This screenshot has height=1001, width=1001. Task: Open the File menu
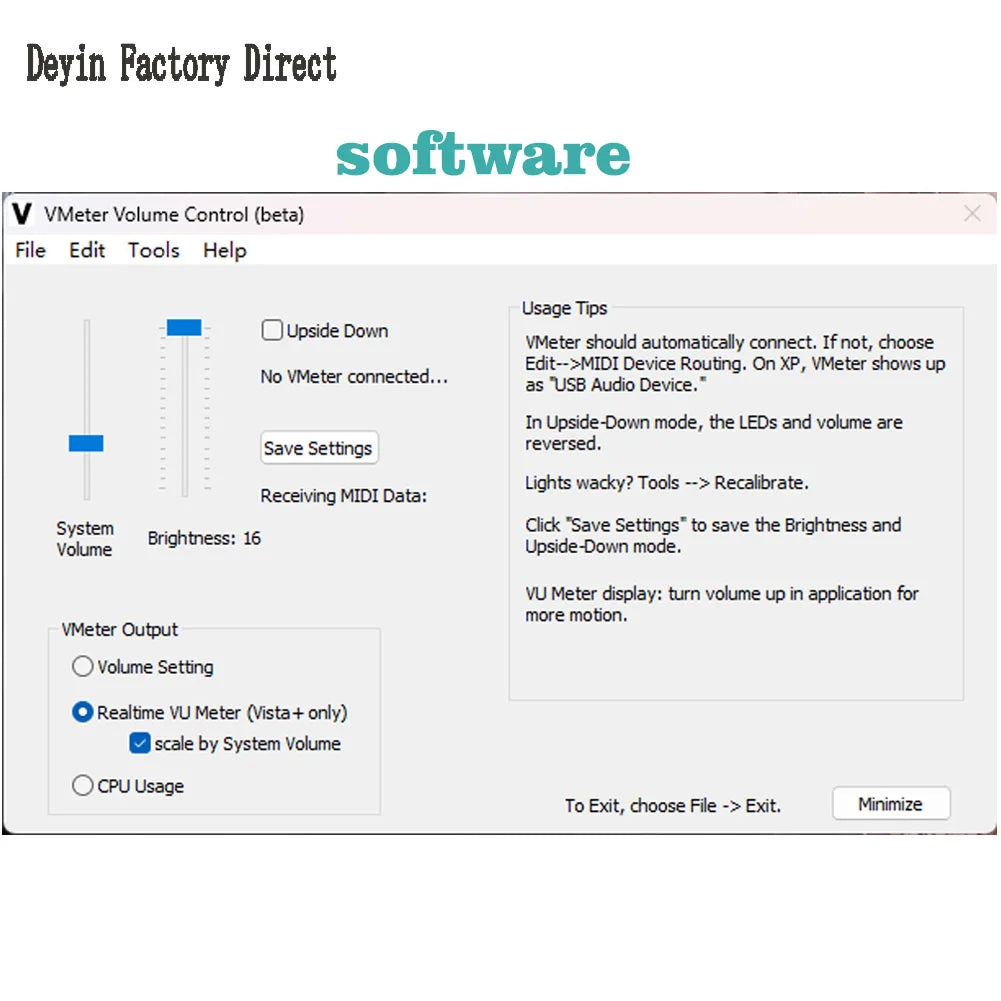[x=31, y=250]
